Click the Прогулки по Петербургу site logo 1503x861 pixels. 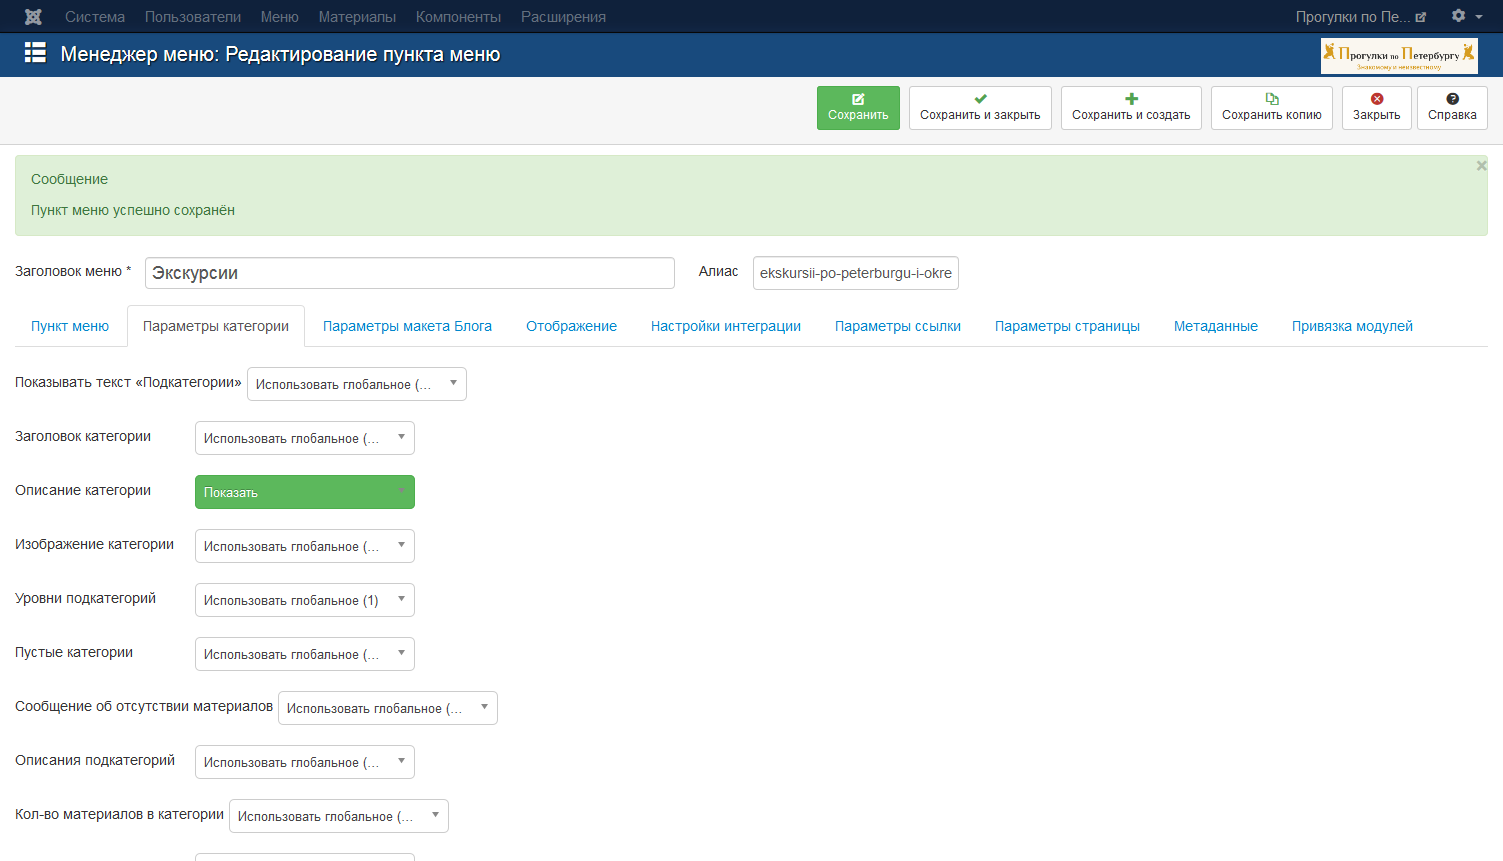1399,56
